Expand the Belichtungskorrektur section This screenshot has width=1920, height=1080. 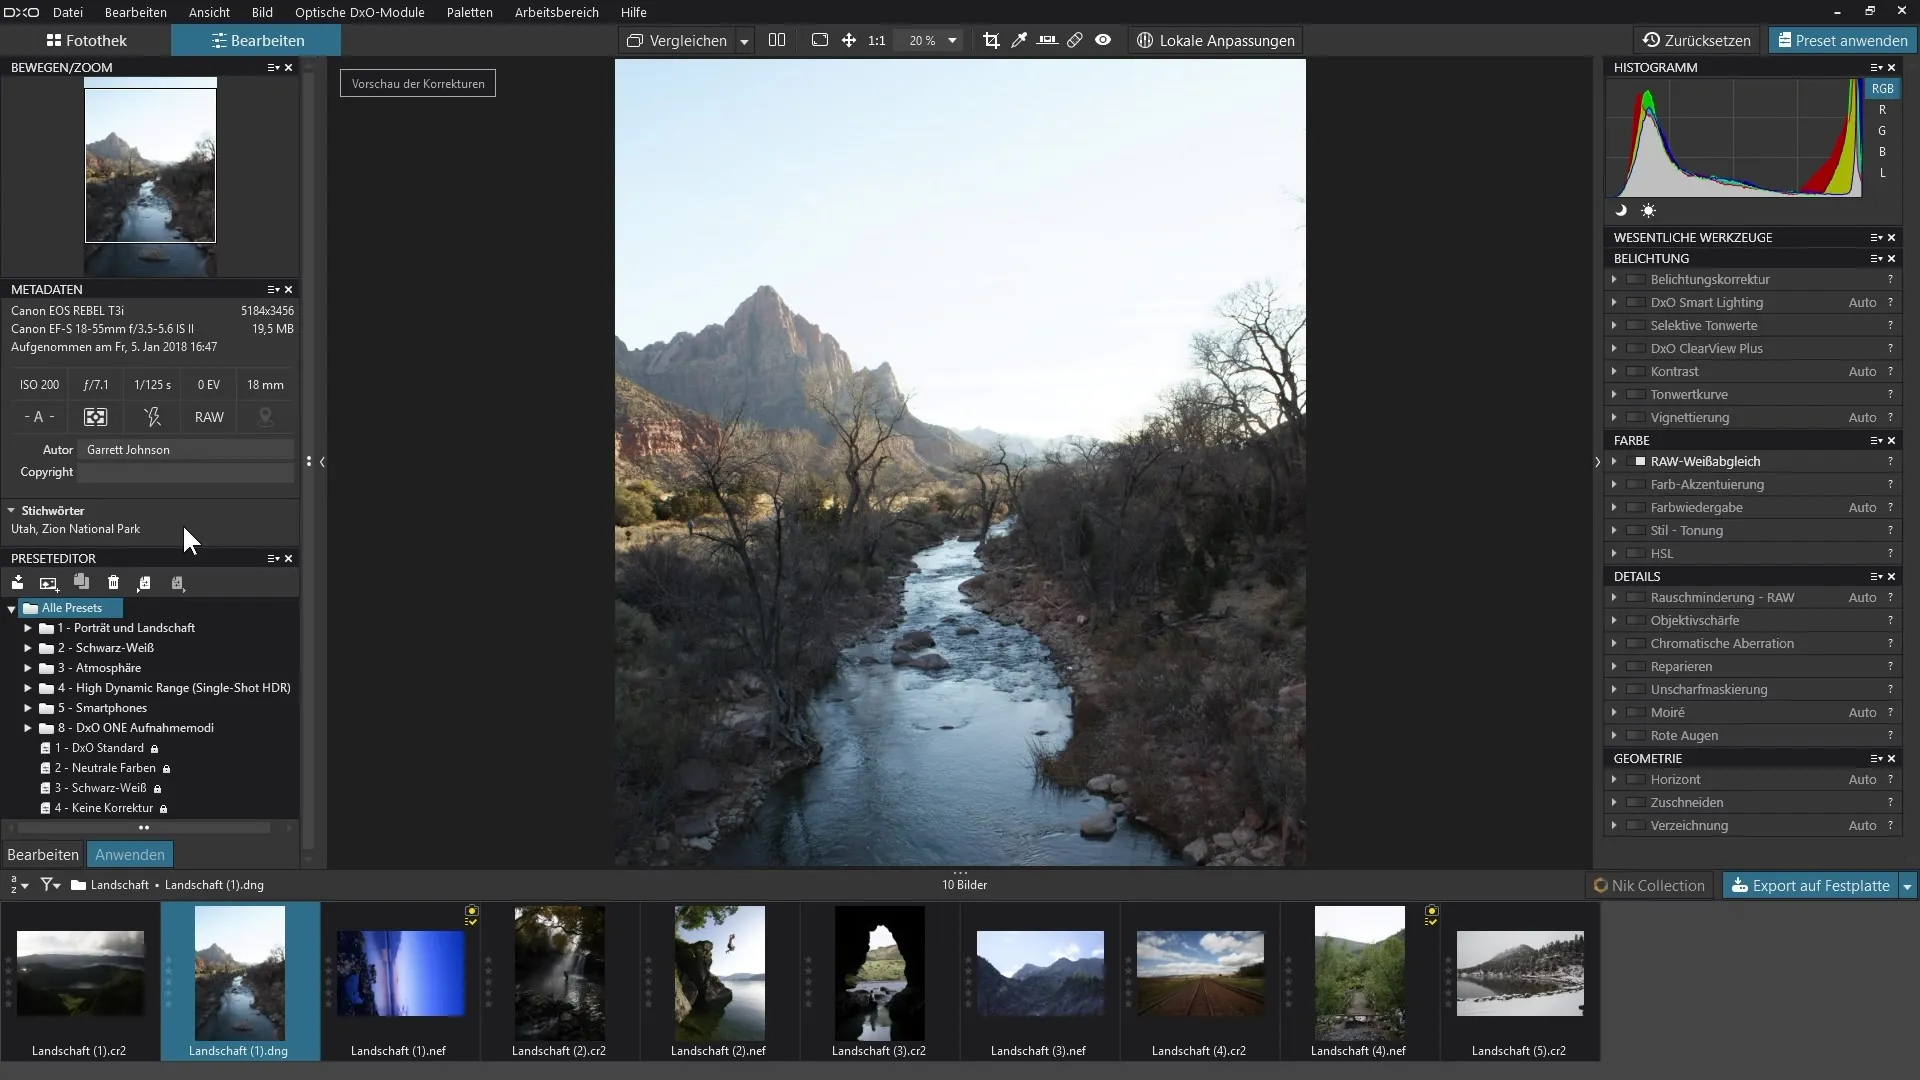click(1614, 279)
